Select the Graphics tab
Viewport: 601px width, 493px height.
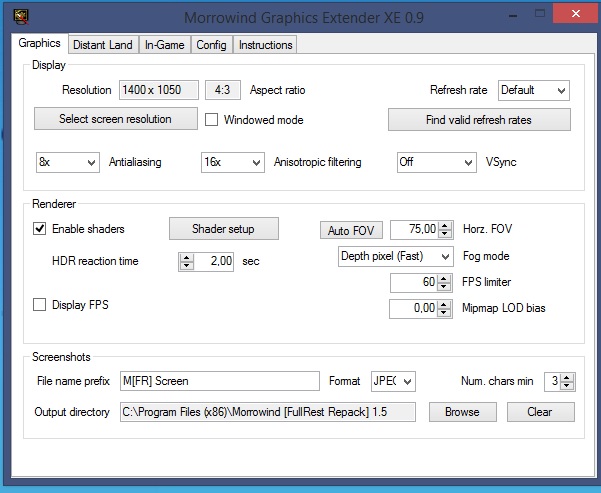tap(39, 43)
